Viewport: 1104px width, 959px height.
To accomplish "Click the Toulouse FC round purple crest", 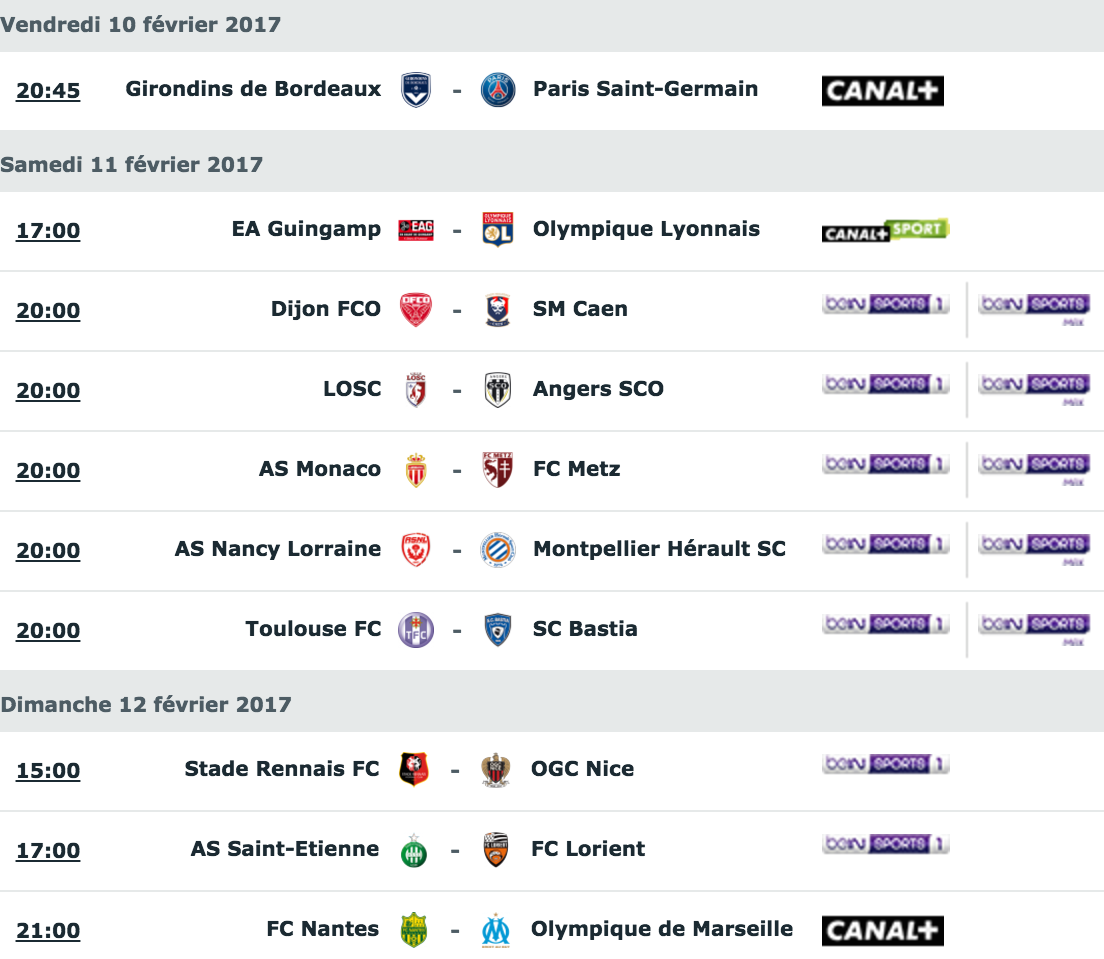I will (416, 630).
